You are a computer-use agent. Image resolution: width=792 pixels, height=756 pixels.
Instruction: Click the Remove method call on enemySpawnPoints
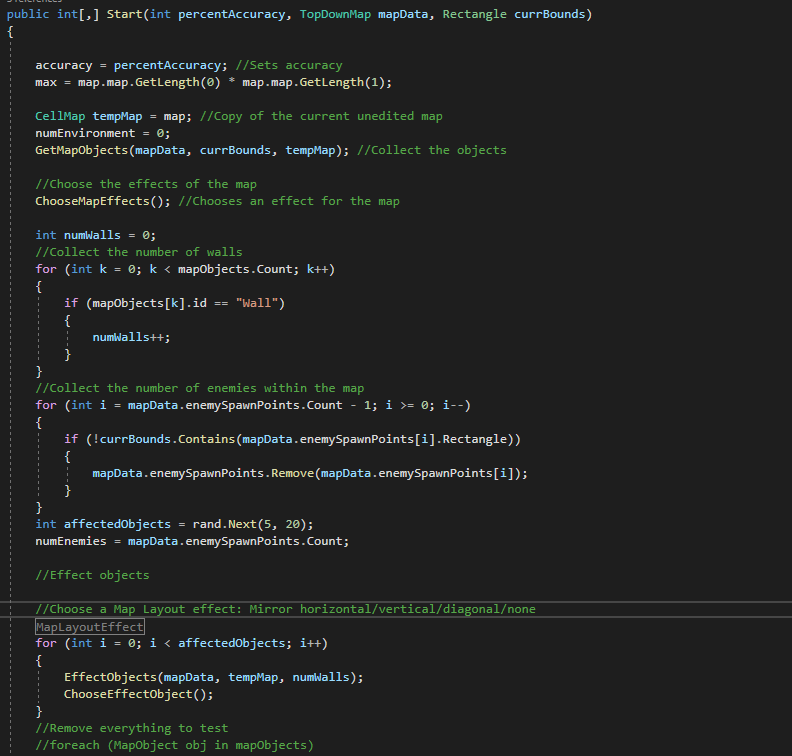coord(290,473)
